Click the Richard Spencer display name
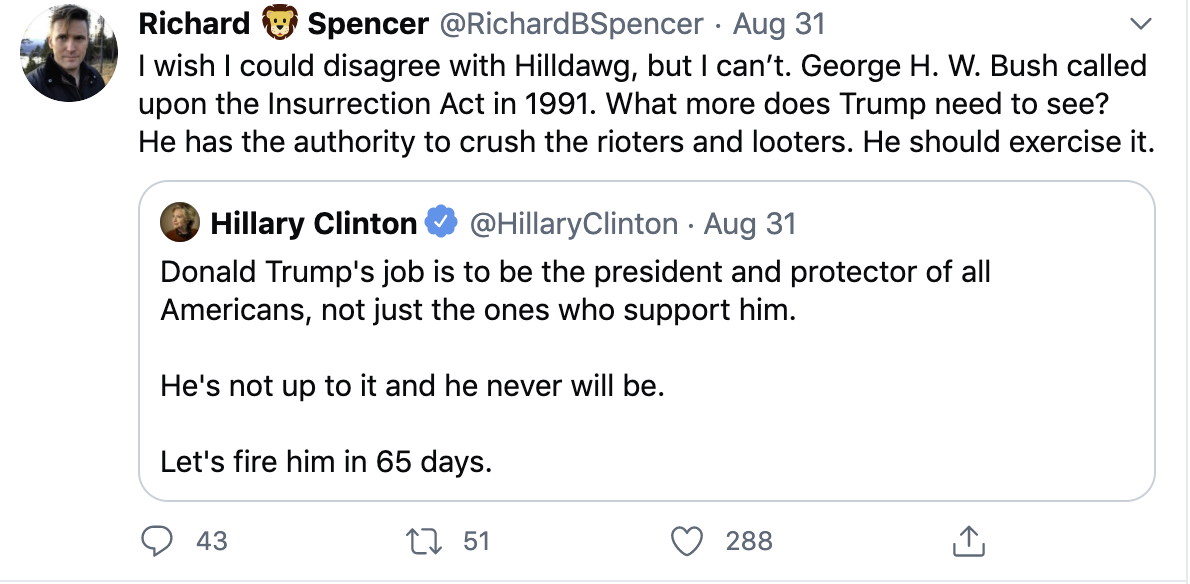The width and height of the screenshot is (1190, 584). tap(195, 23)
